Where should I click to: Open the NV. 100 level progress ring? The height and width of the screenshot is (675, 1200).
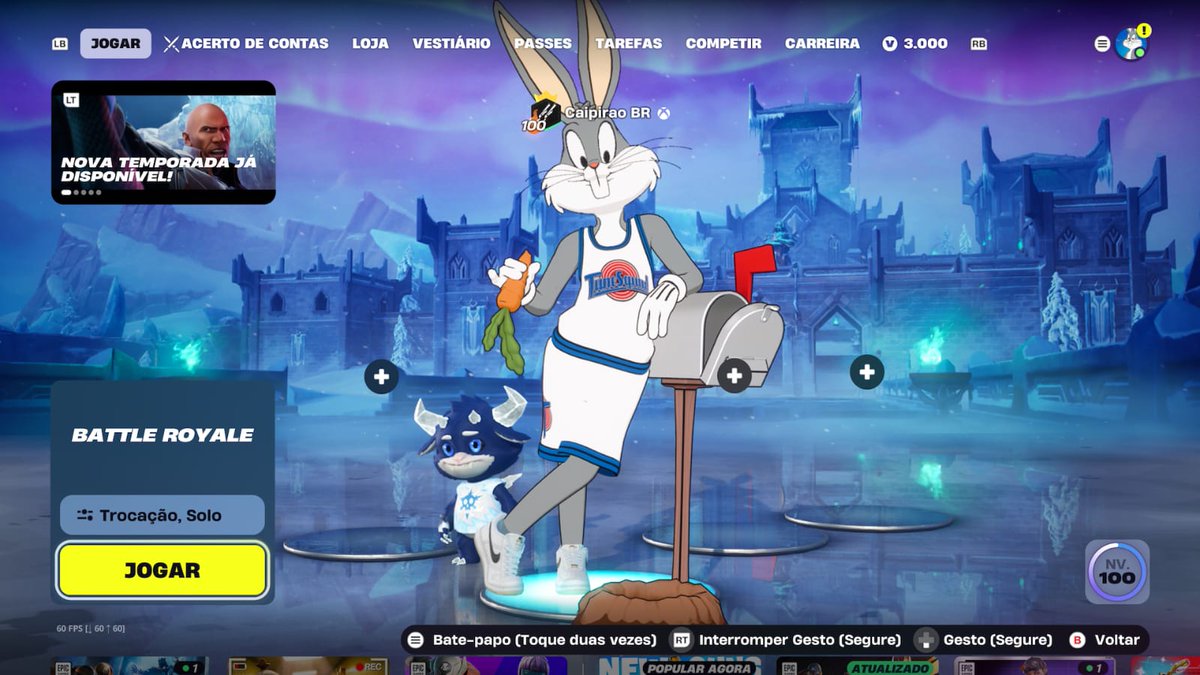[1116, 572]
